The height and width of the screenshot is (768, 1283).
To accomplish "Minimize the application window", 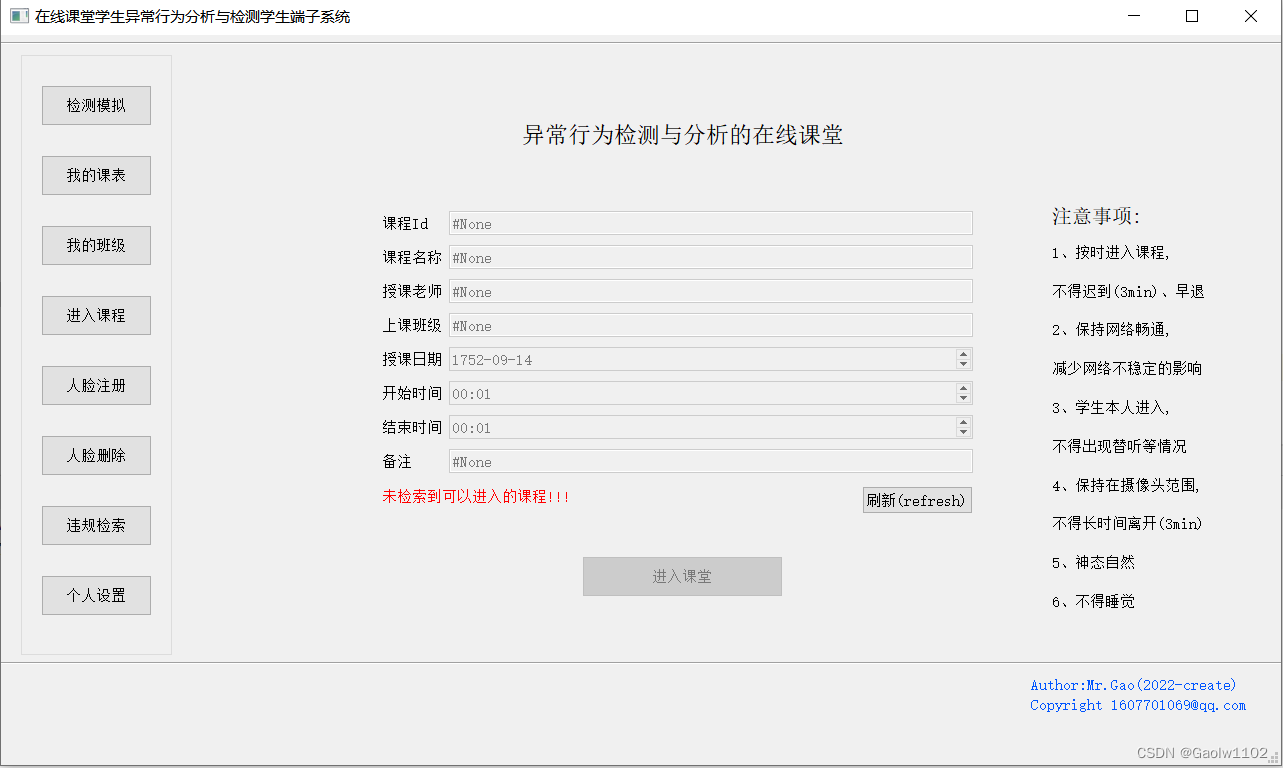I will [x=1134, y=16].
